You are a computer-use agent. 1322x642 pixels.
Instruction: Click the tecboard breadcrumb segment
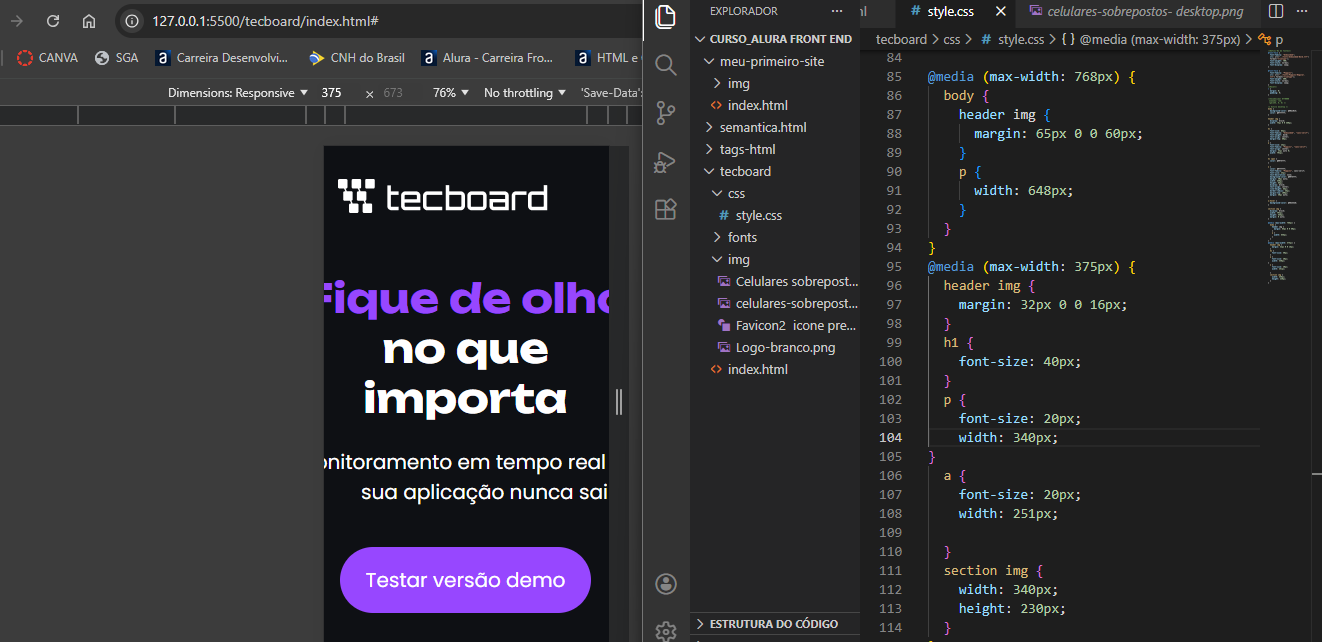pyautogui.click(x=902, y=39)
